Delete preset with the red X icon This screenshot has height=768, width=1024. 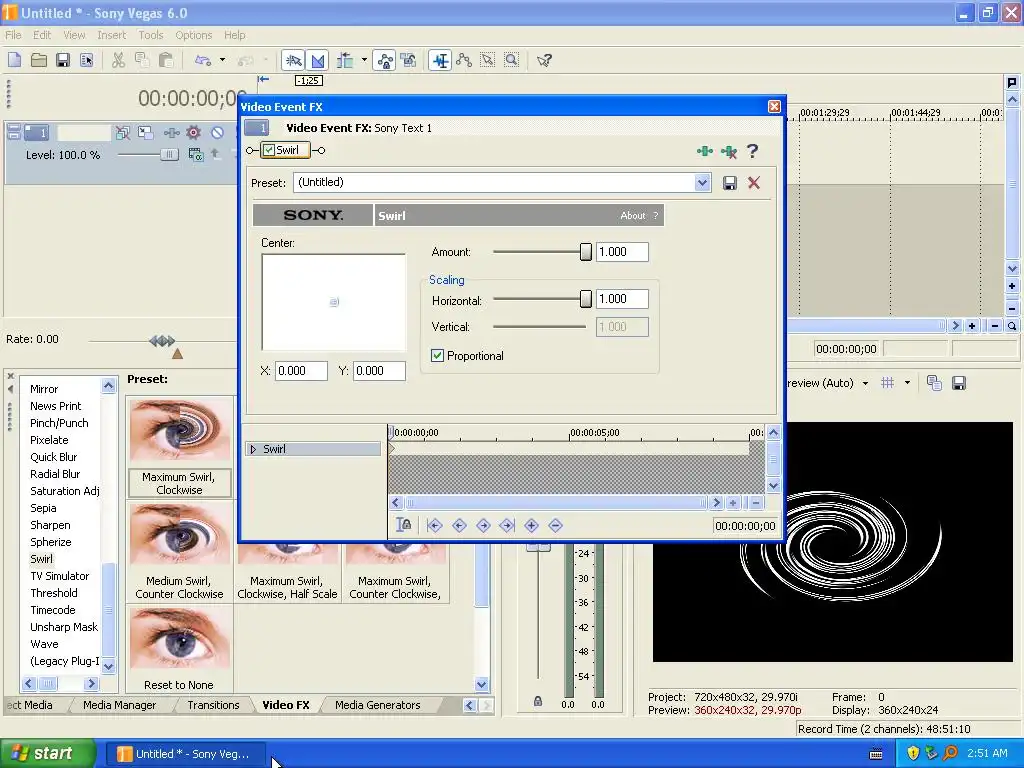coord(754,183)
